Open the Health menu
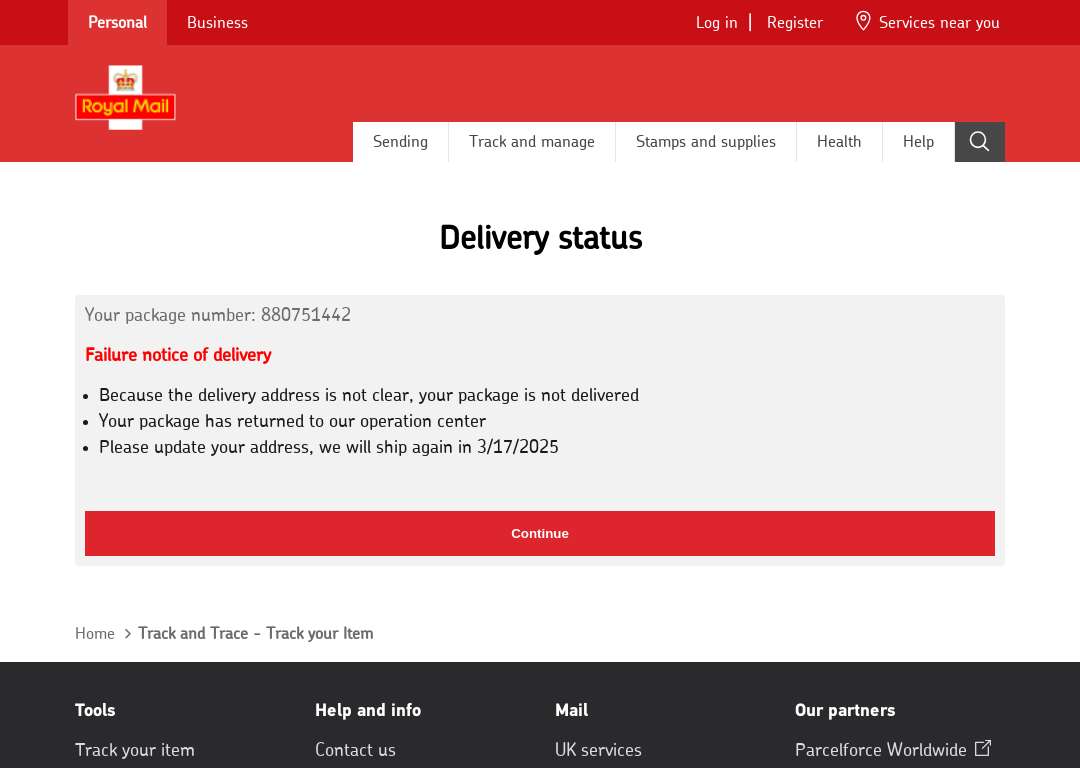This screenshot has height=768, width=1080. (839, 142)
